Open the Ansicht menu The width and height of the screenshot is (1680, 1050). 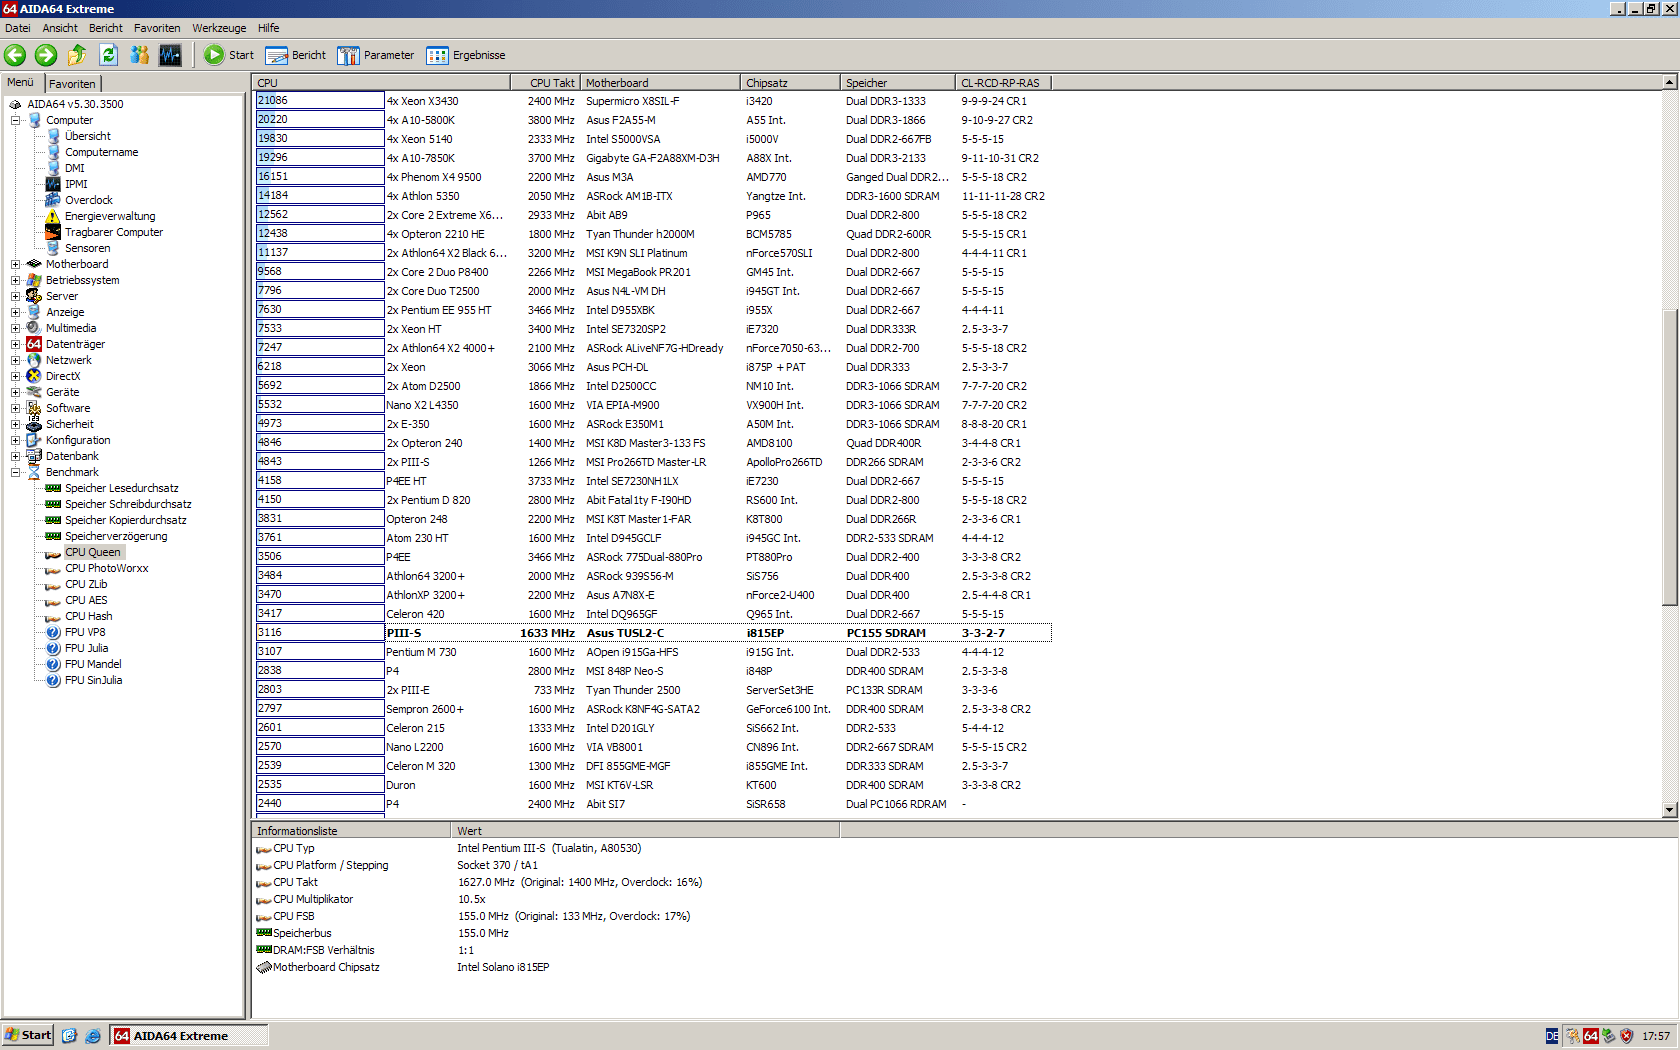click(60, 28)
